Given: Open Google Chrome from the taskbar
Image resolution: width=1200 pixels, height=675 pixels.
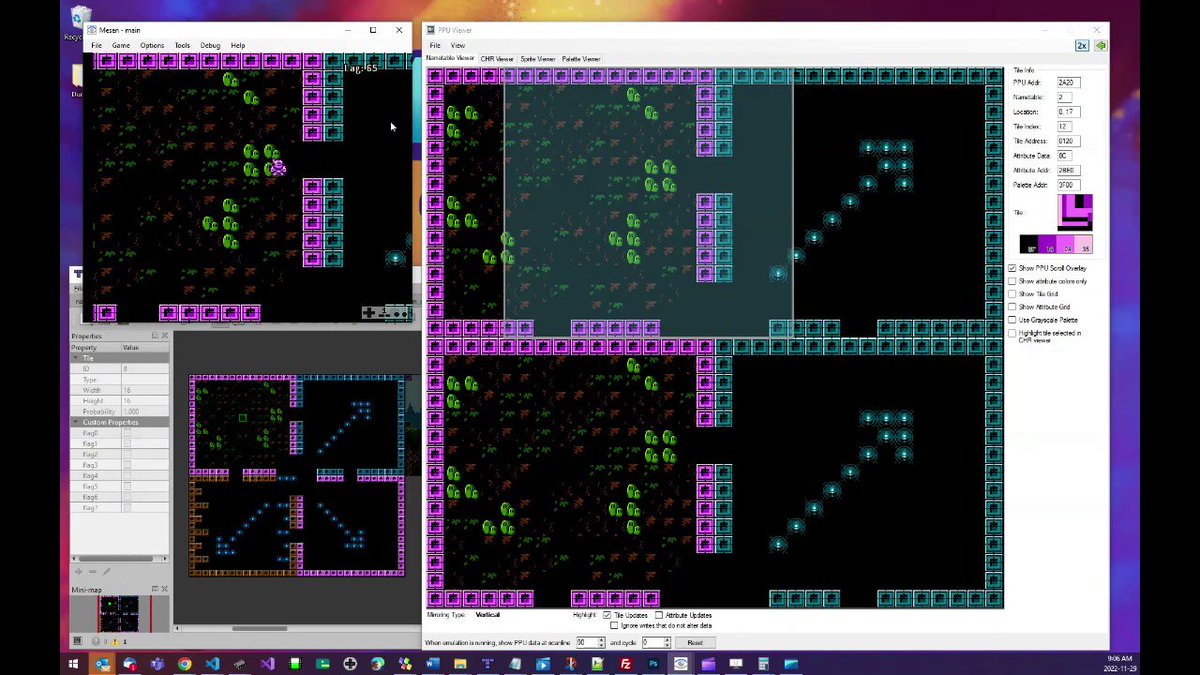Looking at the screenshot, I should tap(185, 663).
